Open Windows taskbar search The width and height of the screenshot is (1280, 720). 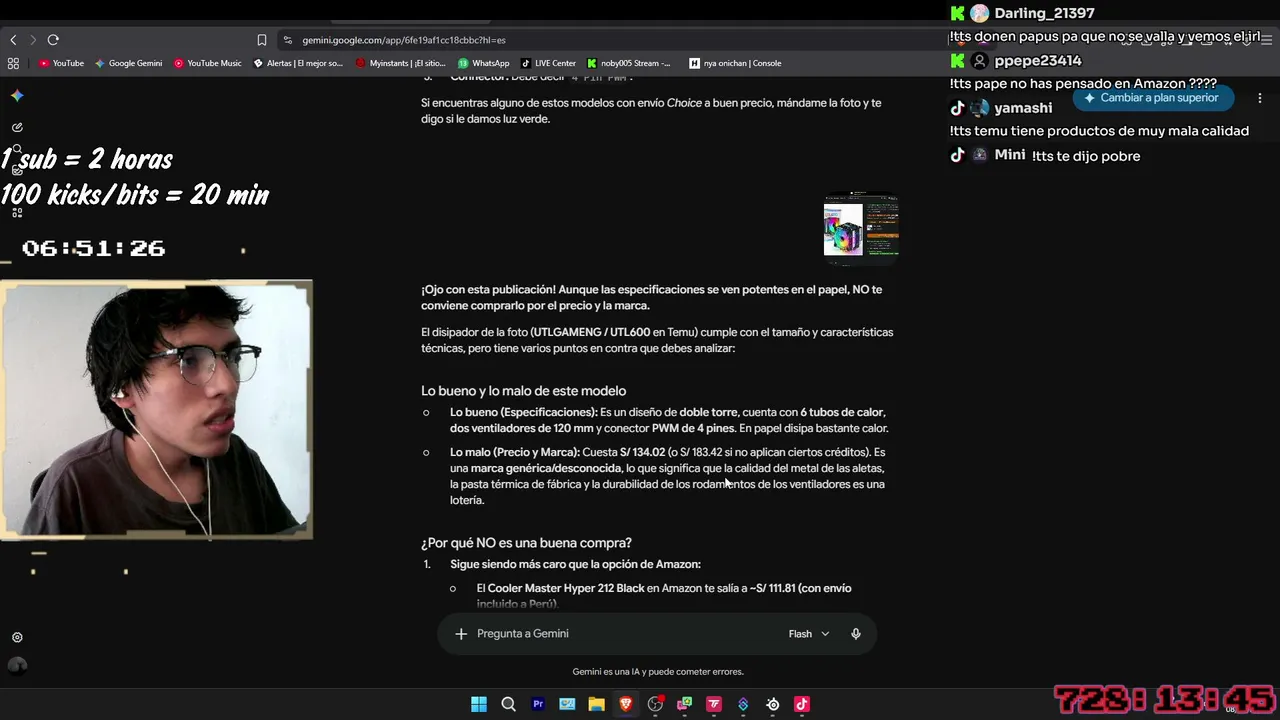pos(508,704)
